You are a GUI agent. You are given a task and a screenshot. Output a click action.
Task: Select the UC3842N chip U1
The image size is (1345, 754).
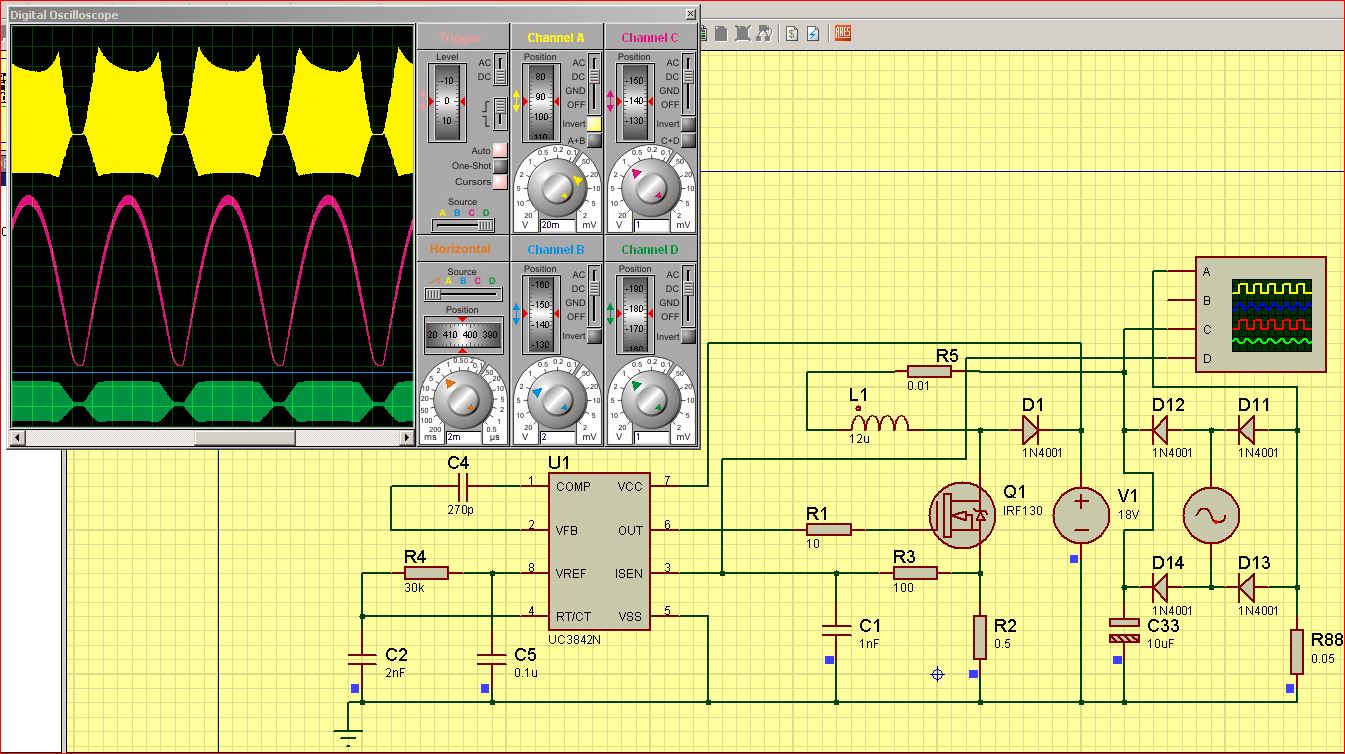[599, 551]
